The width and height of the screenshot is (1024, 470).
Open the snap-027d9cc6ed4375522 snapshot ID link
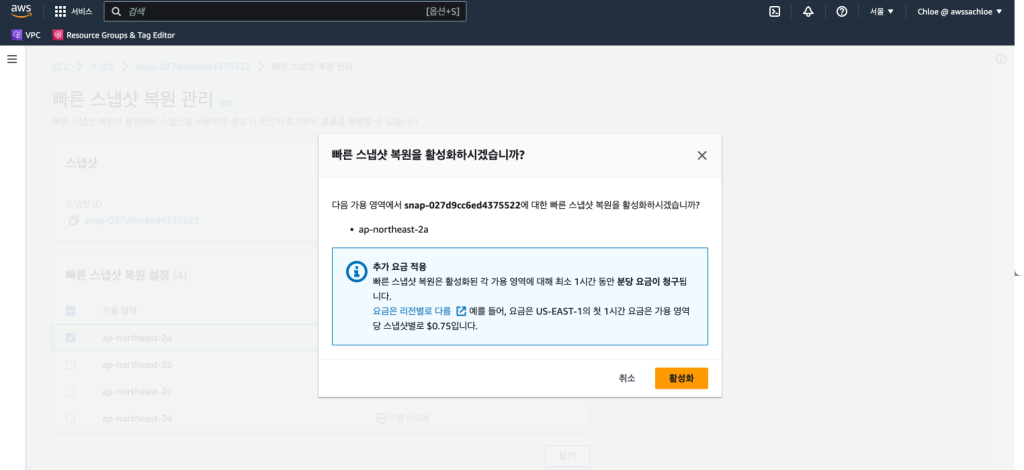(x=142, y=221)
